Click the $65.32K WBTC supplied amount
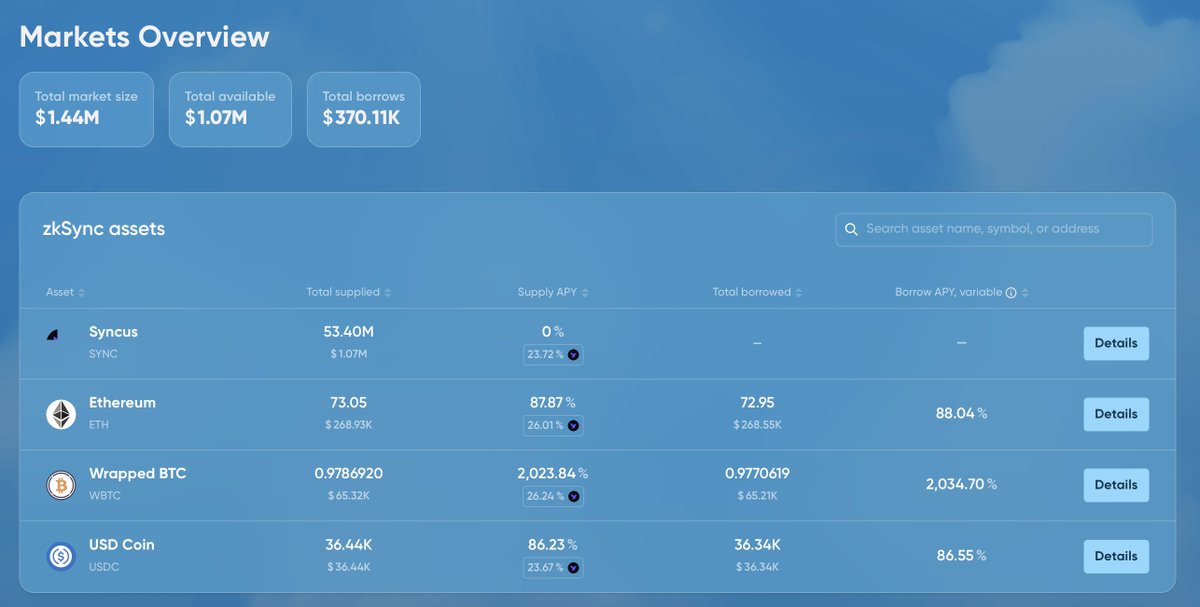 coord(349,496)
